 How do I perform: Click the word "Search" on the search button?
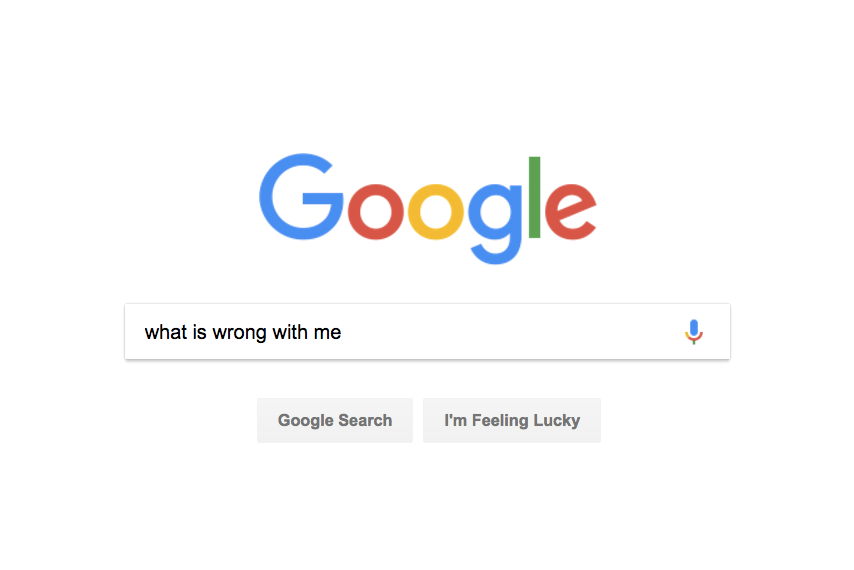click(365, 420)
